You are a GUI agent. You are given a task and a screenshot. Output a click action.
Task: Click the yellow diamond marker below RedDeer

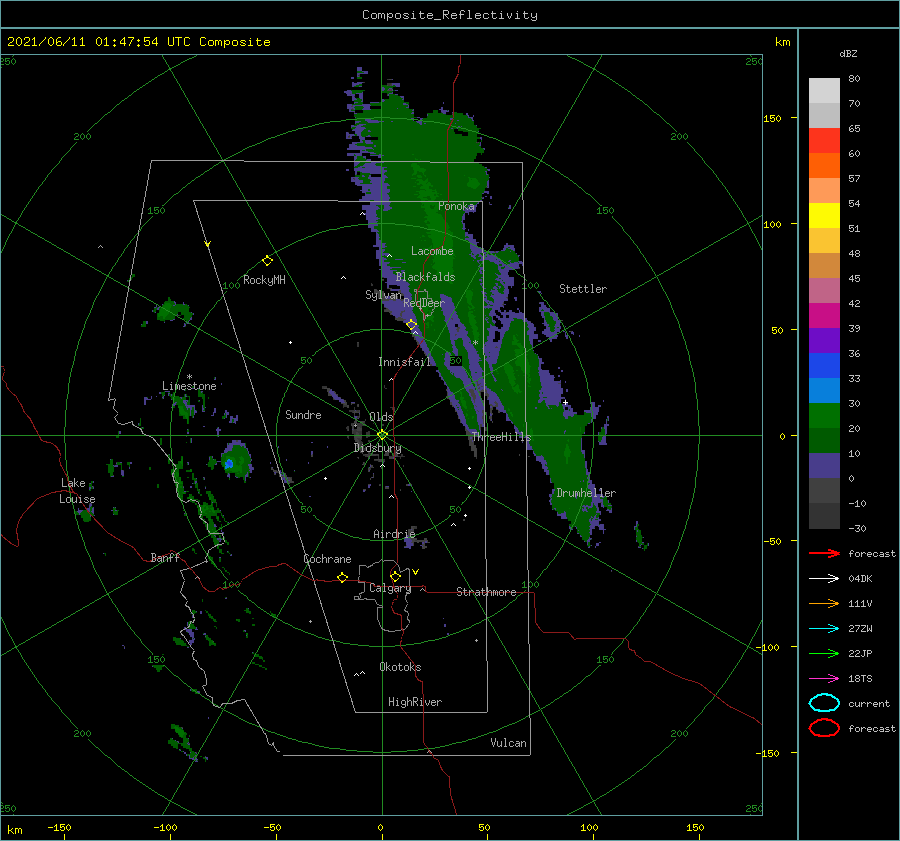point(412,325)
